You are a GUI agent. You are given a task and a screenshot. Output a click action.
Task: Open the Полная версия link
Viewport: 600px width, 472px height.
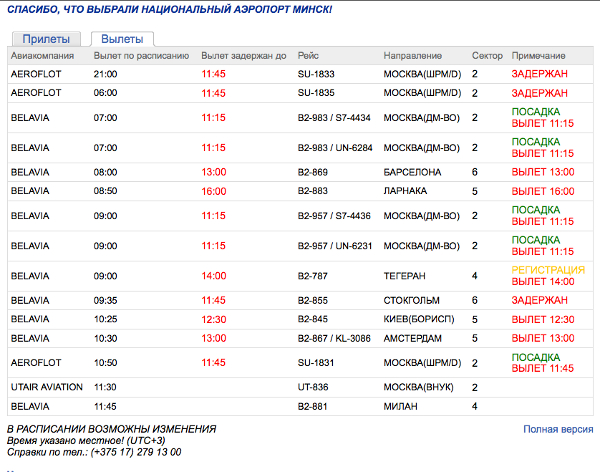pos(556,429)
